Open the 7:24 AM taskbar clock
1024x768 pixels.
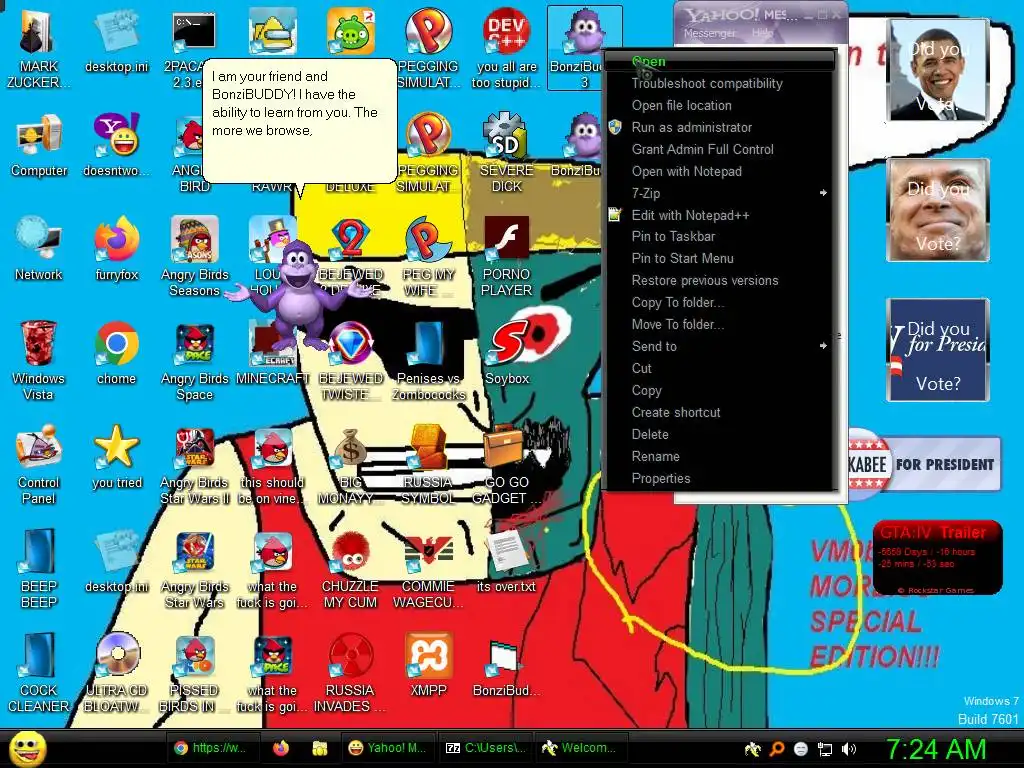[x=936, y=749]
